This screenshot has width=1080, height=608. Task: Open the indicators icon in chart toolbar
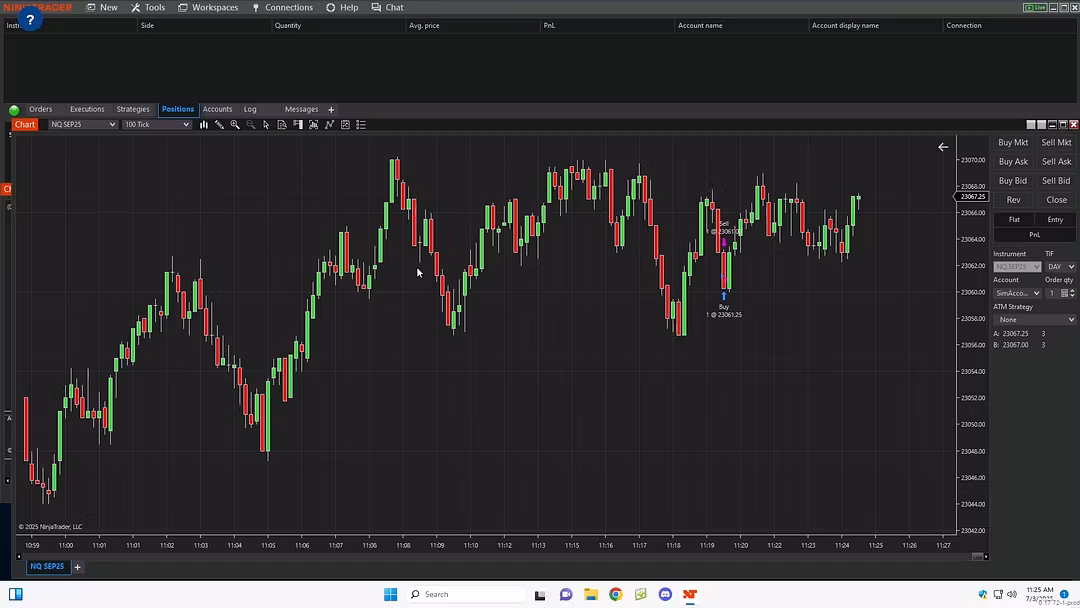pyautogui.click(x=329, y=125)
